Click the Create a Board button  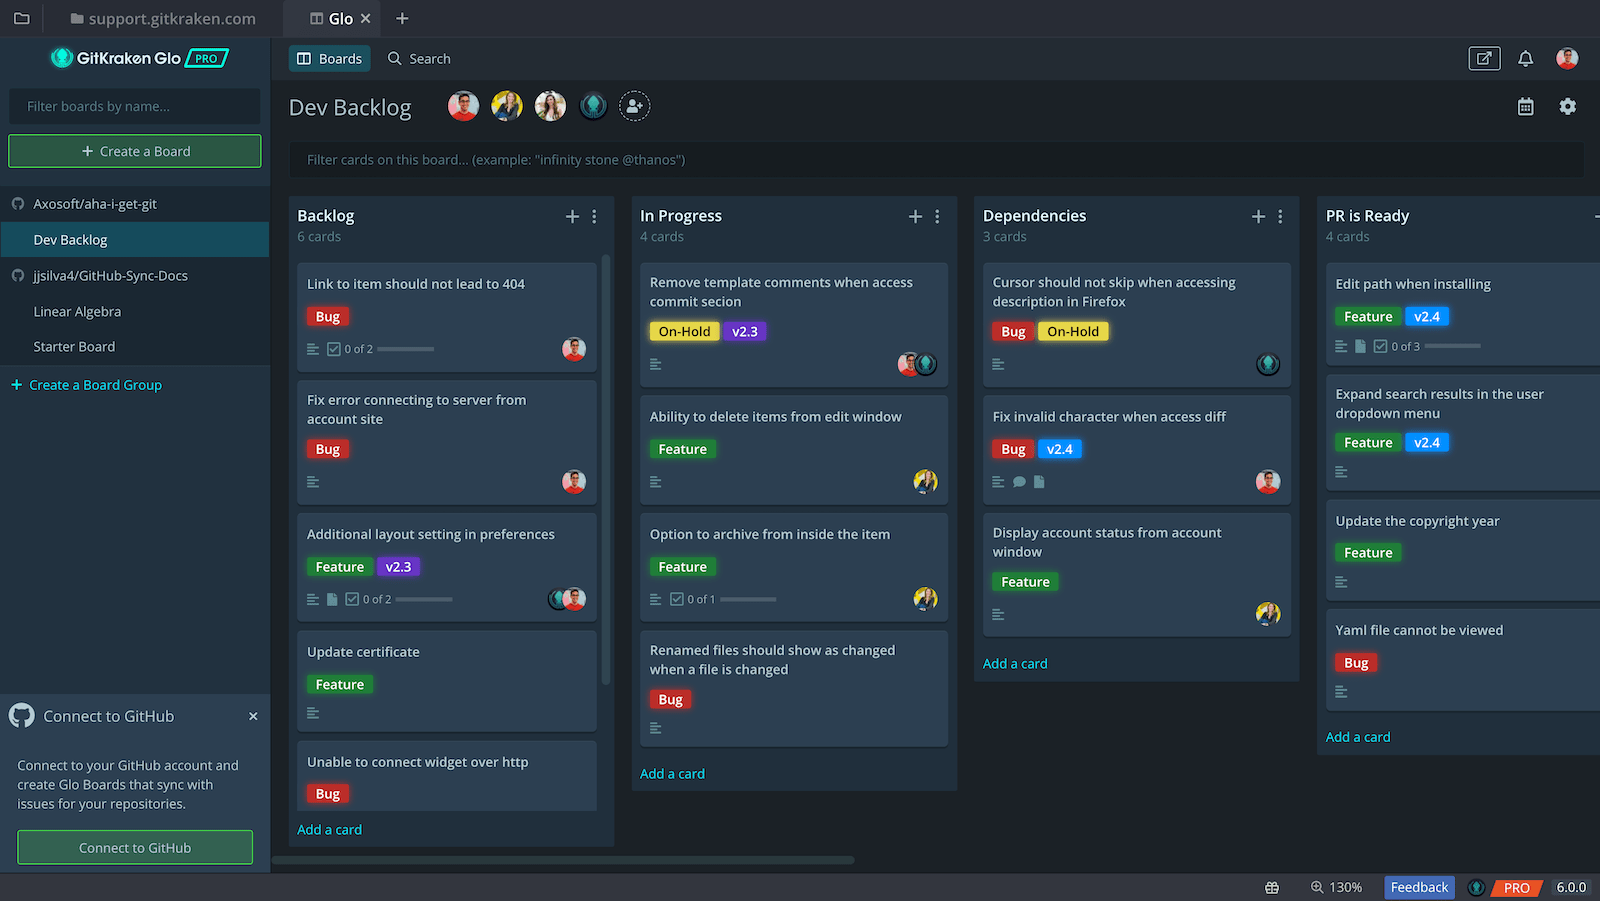(x=134, y=151)
